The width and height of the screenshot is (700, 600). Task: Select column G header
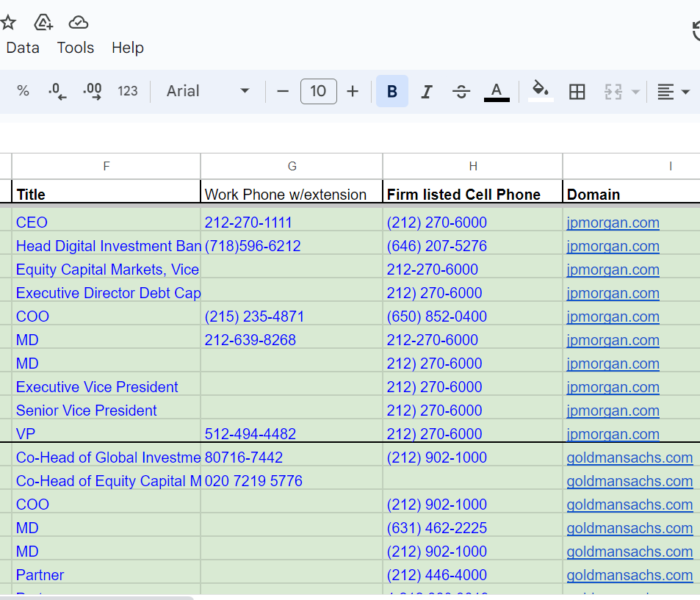(x=292, y=167)
